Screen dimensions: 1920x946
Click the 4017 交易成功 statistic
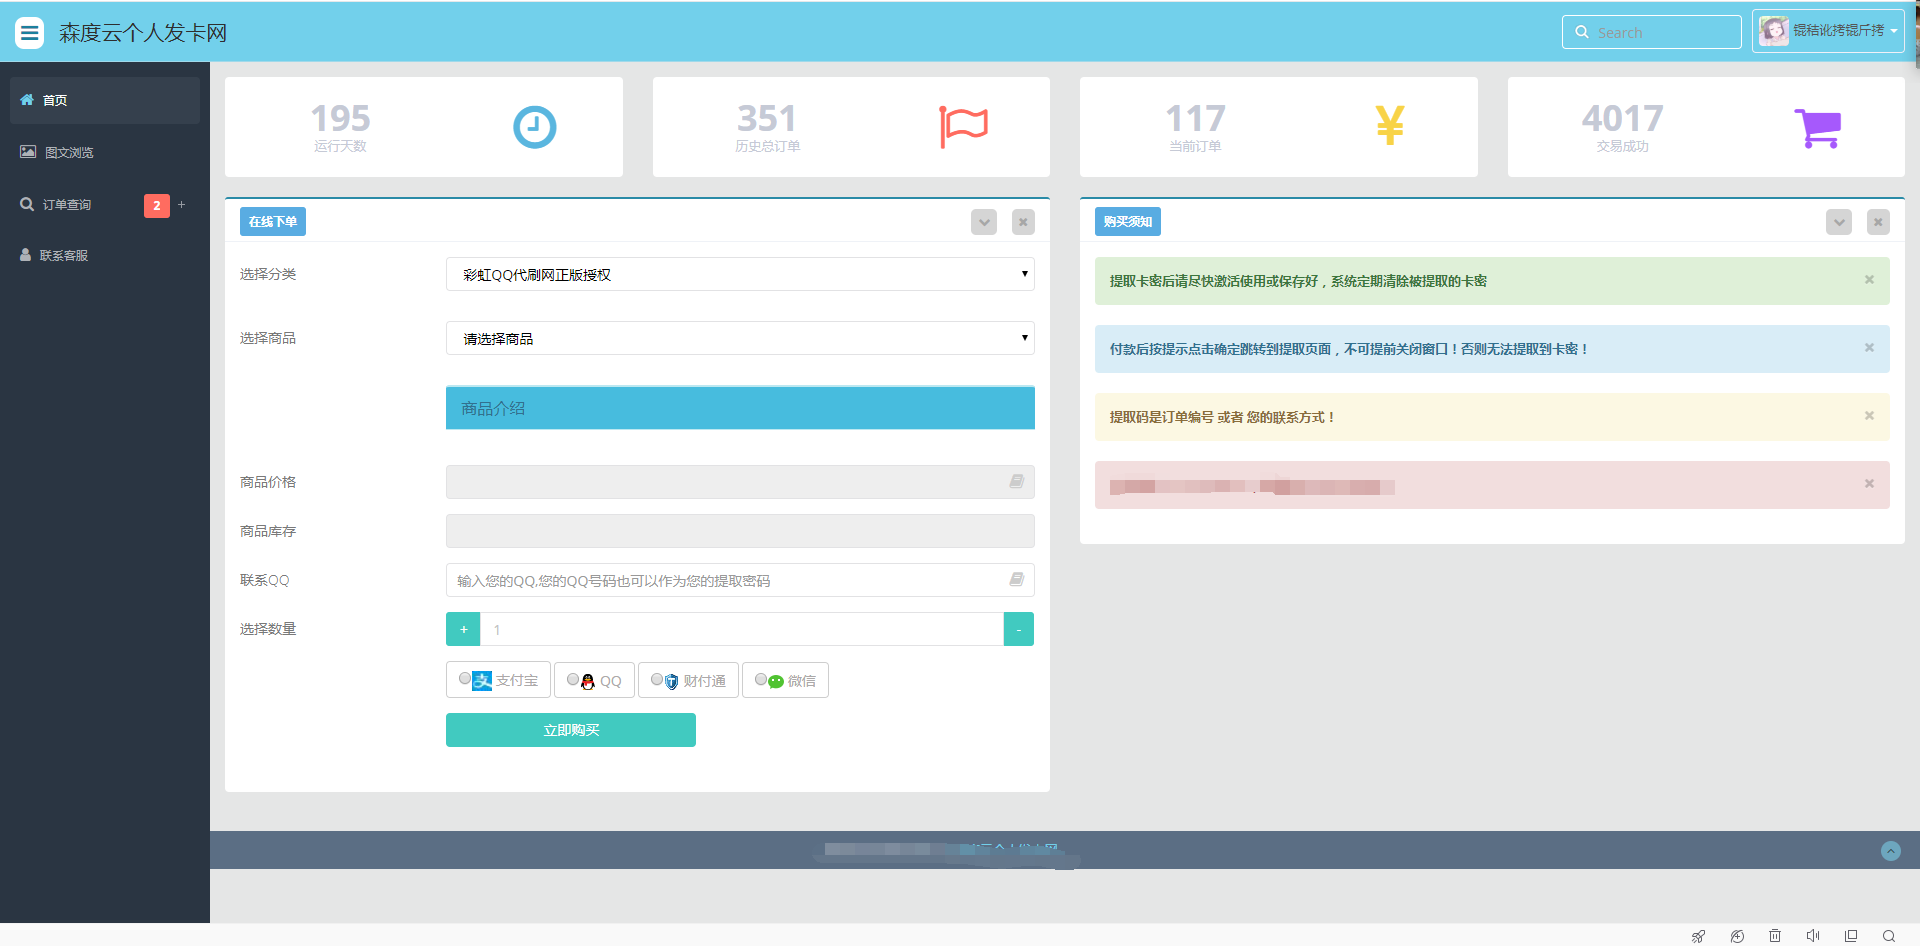pos(1622,127)
